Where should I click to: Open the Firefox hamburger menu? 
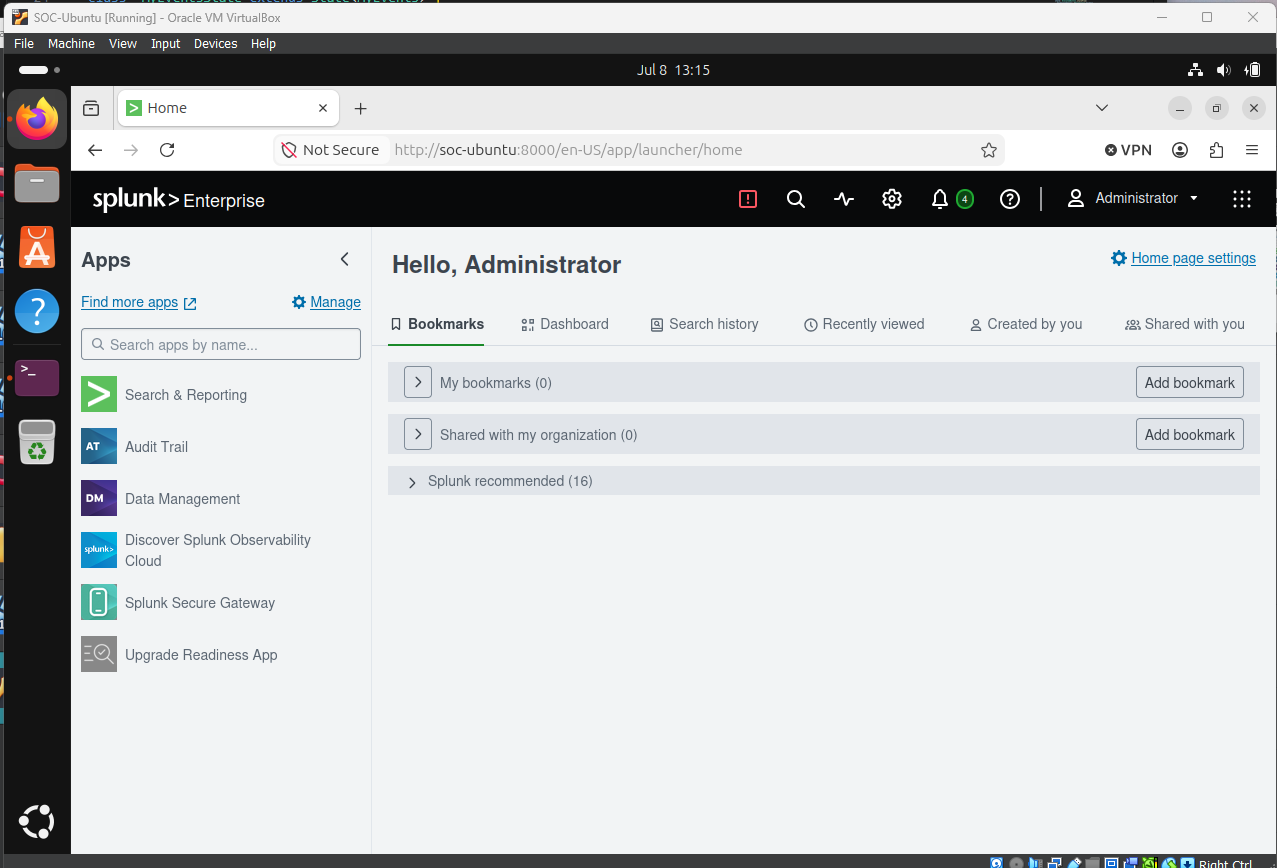pyautogui.click(x=1252, y=150)
